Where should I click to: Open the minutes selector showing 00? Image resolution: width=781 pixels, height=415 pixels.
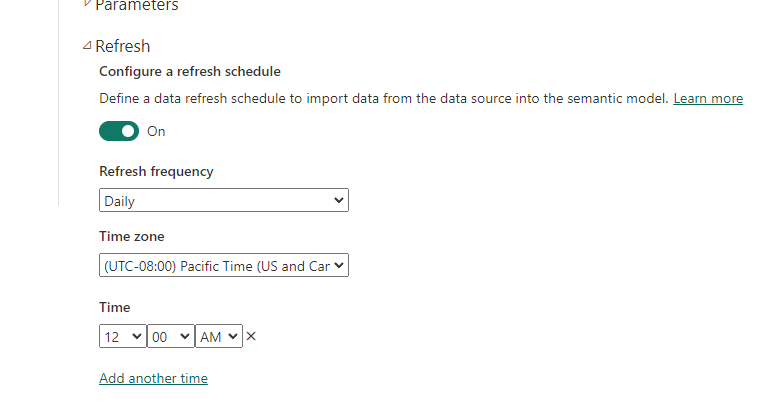coord(171,336)
